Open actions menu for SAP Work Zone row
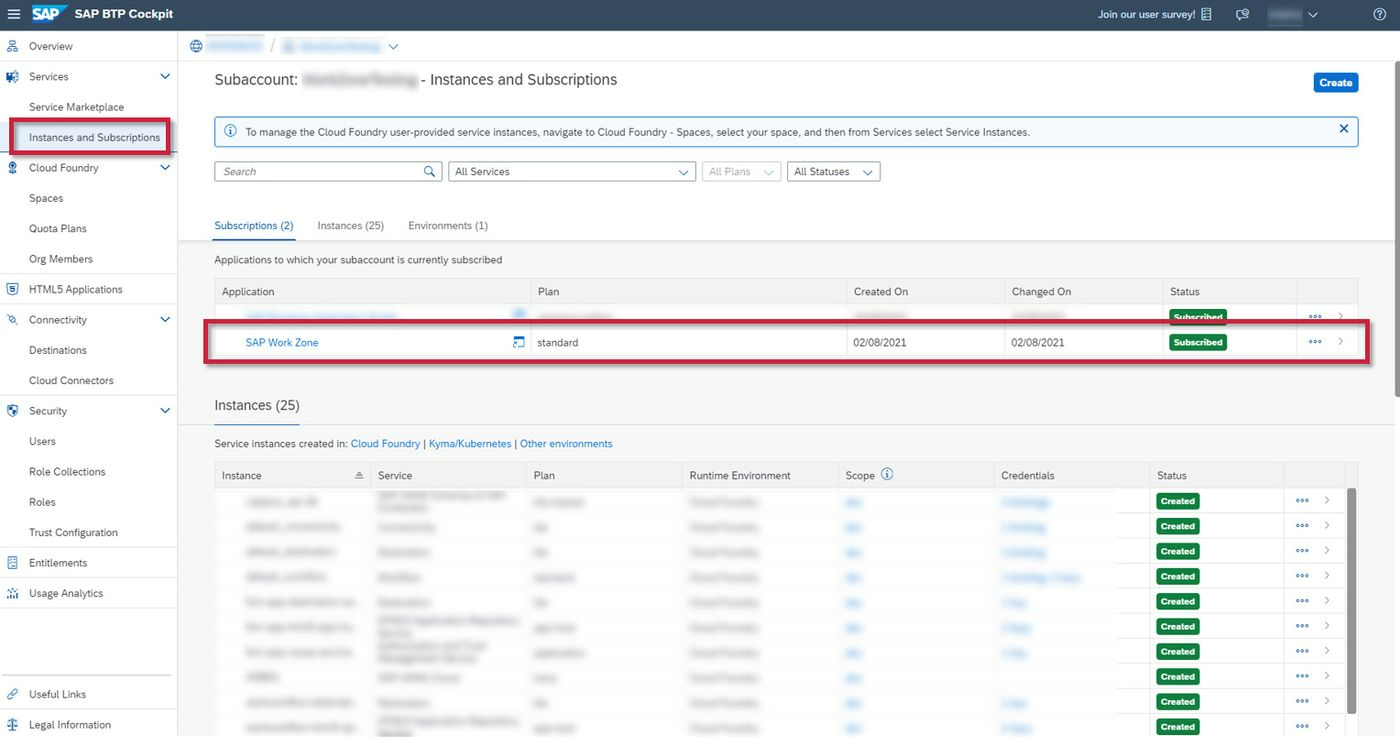 pyautogui.click(x=1315, y=342)
